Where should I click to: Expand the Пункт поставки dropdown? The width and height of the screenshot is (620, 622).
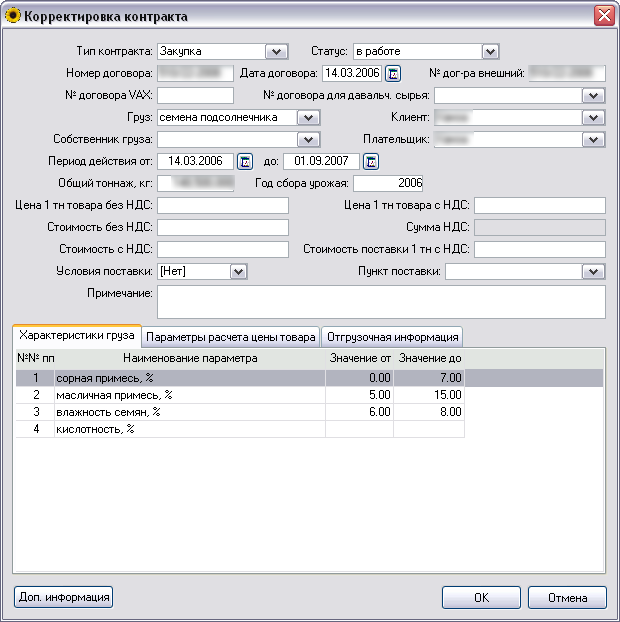coord(594,271)
